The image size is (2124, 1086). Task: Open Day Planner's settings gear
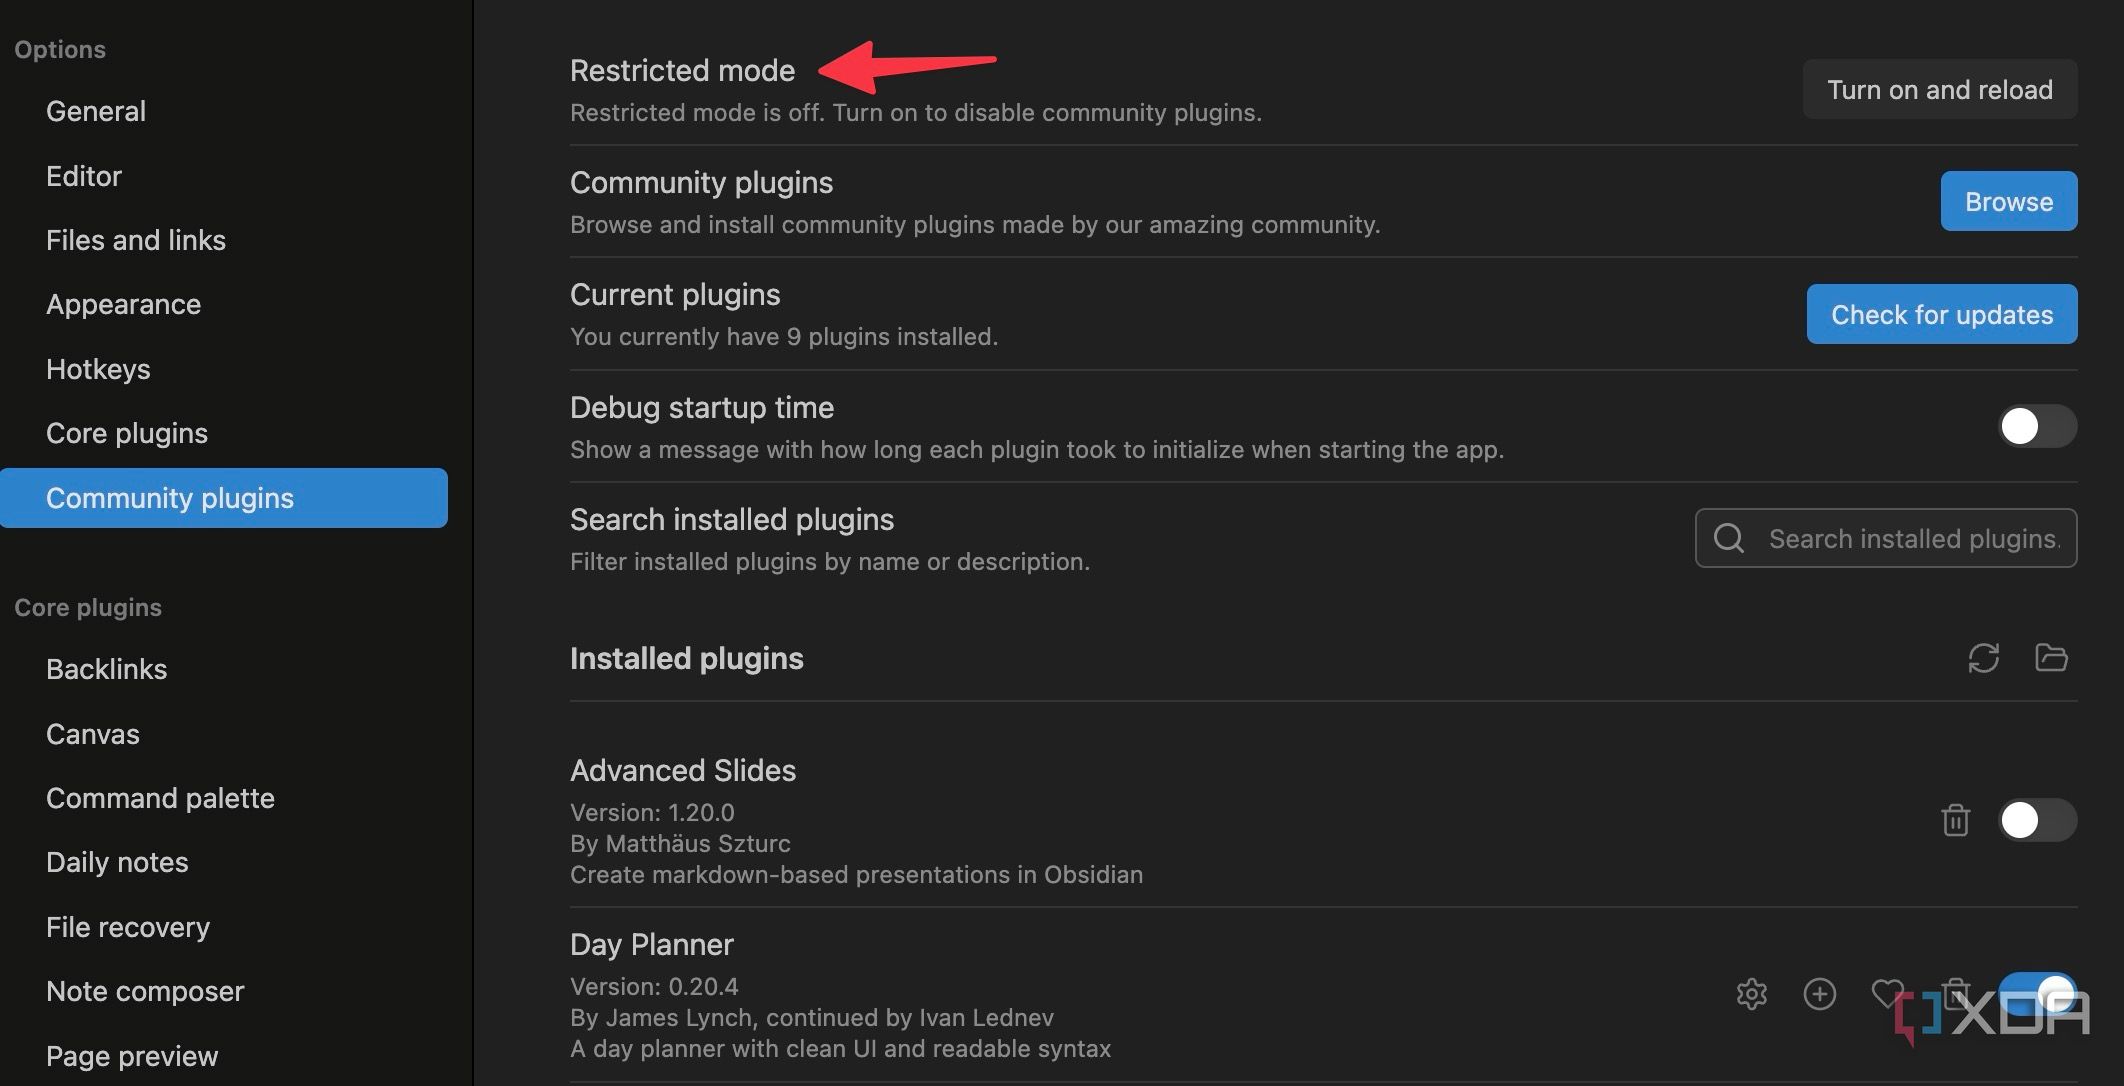1753,994
